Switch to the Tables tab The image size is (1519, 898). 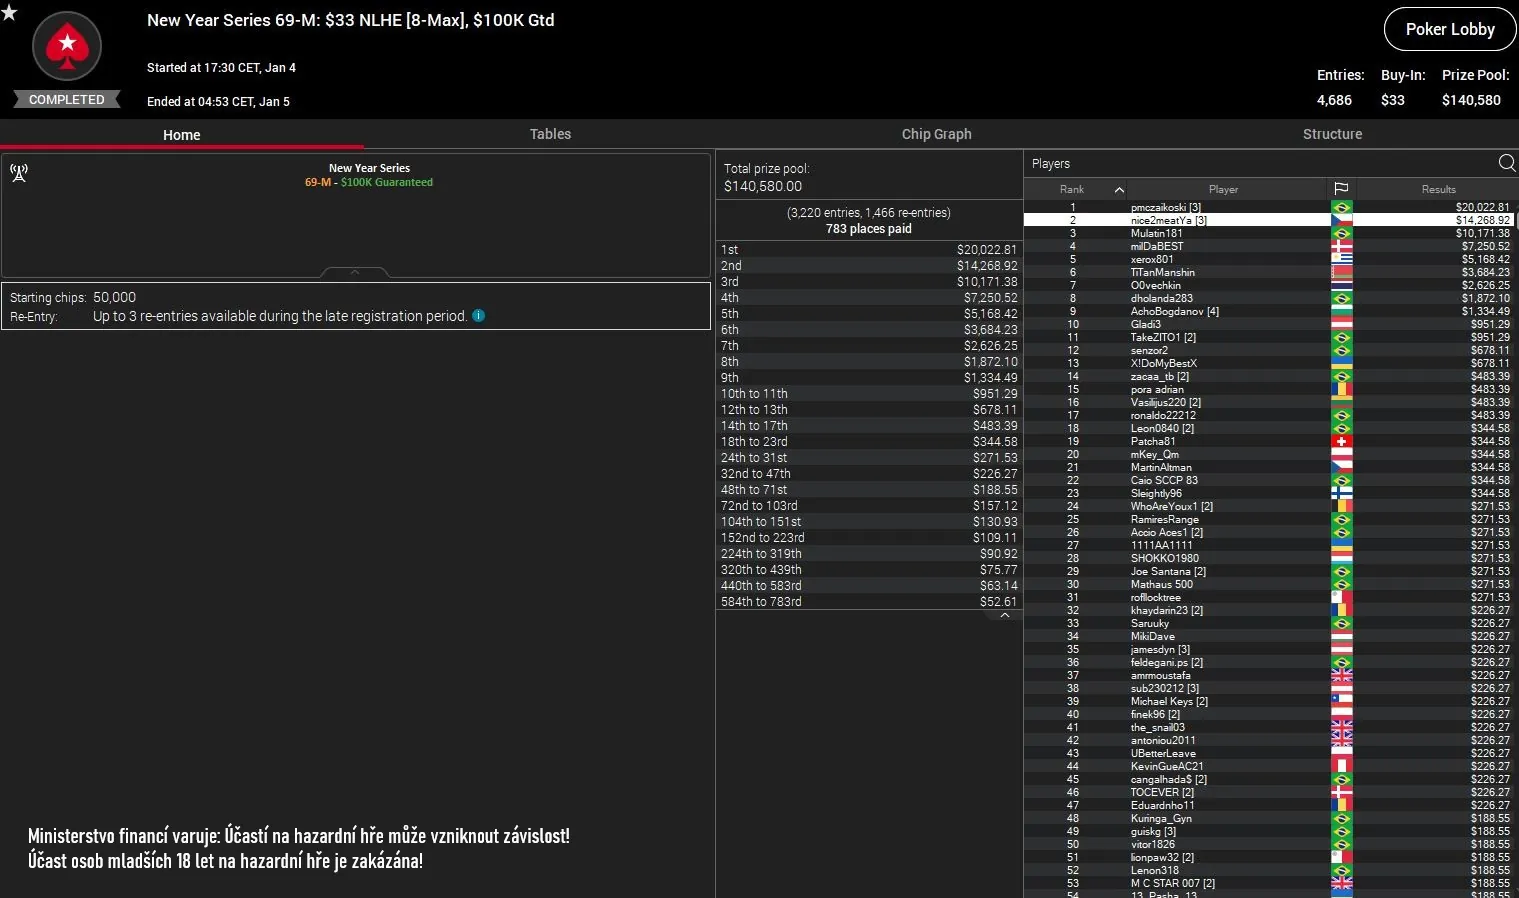click(550, 134)
